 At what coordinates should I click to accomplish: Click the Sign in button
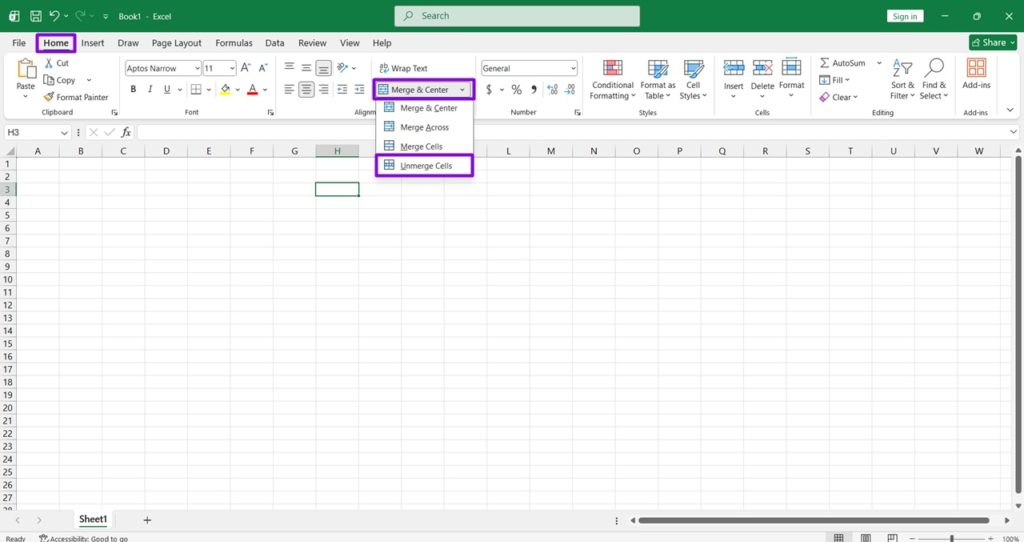(x=905, y=16)
